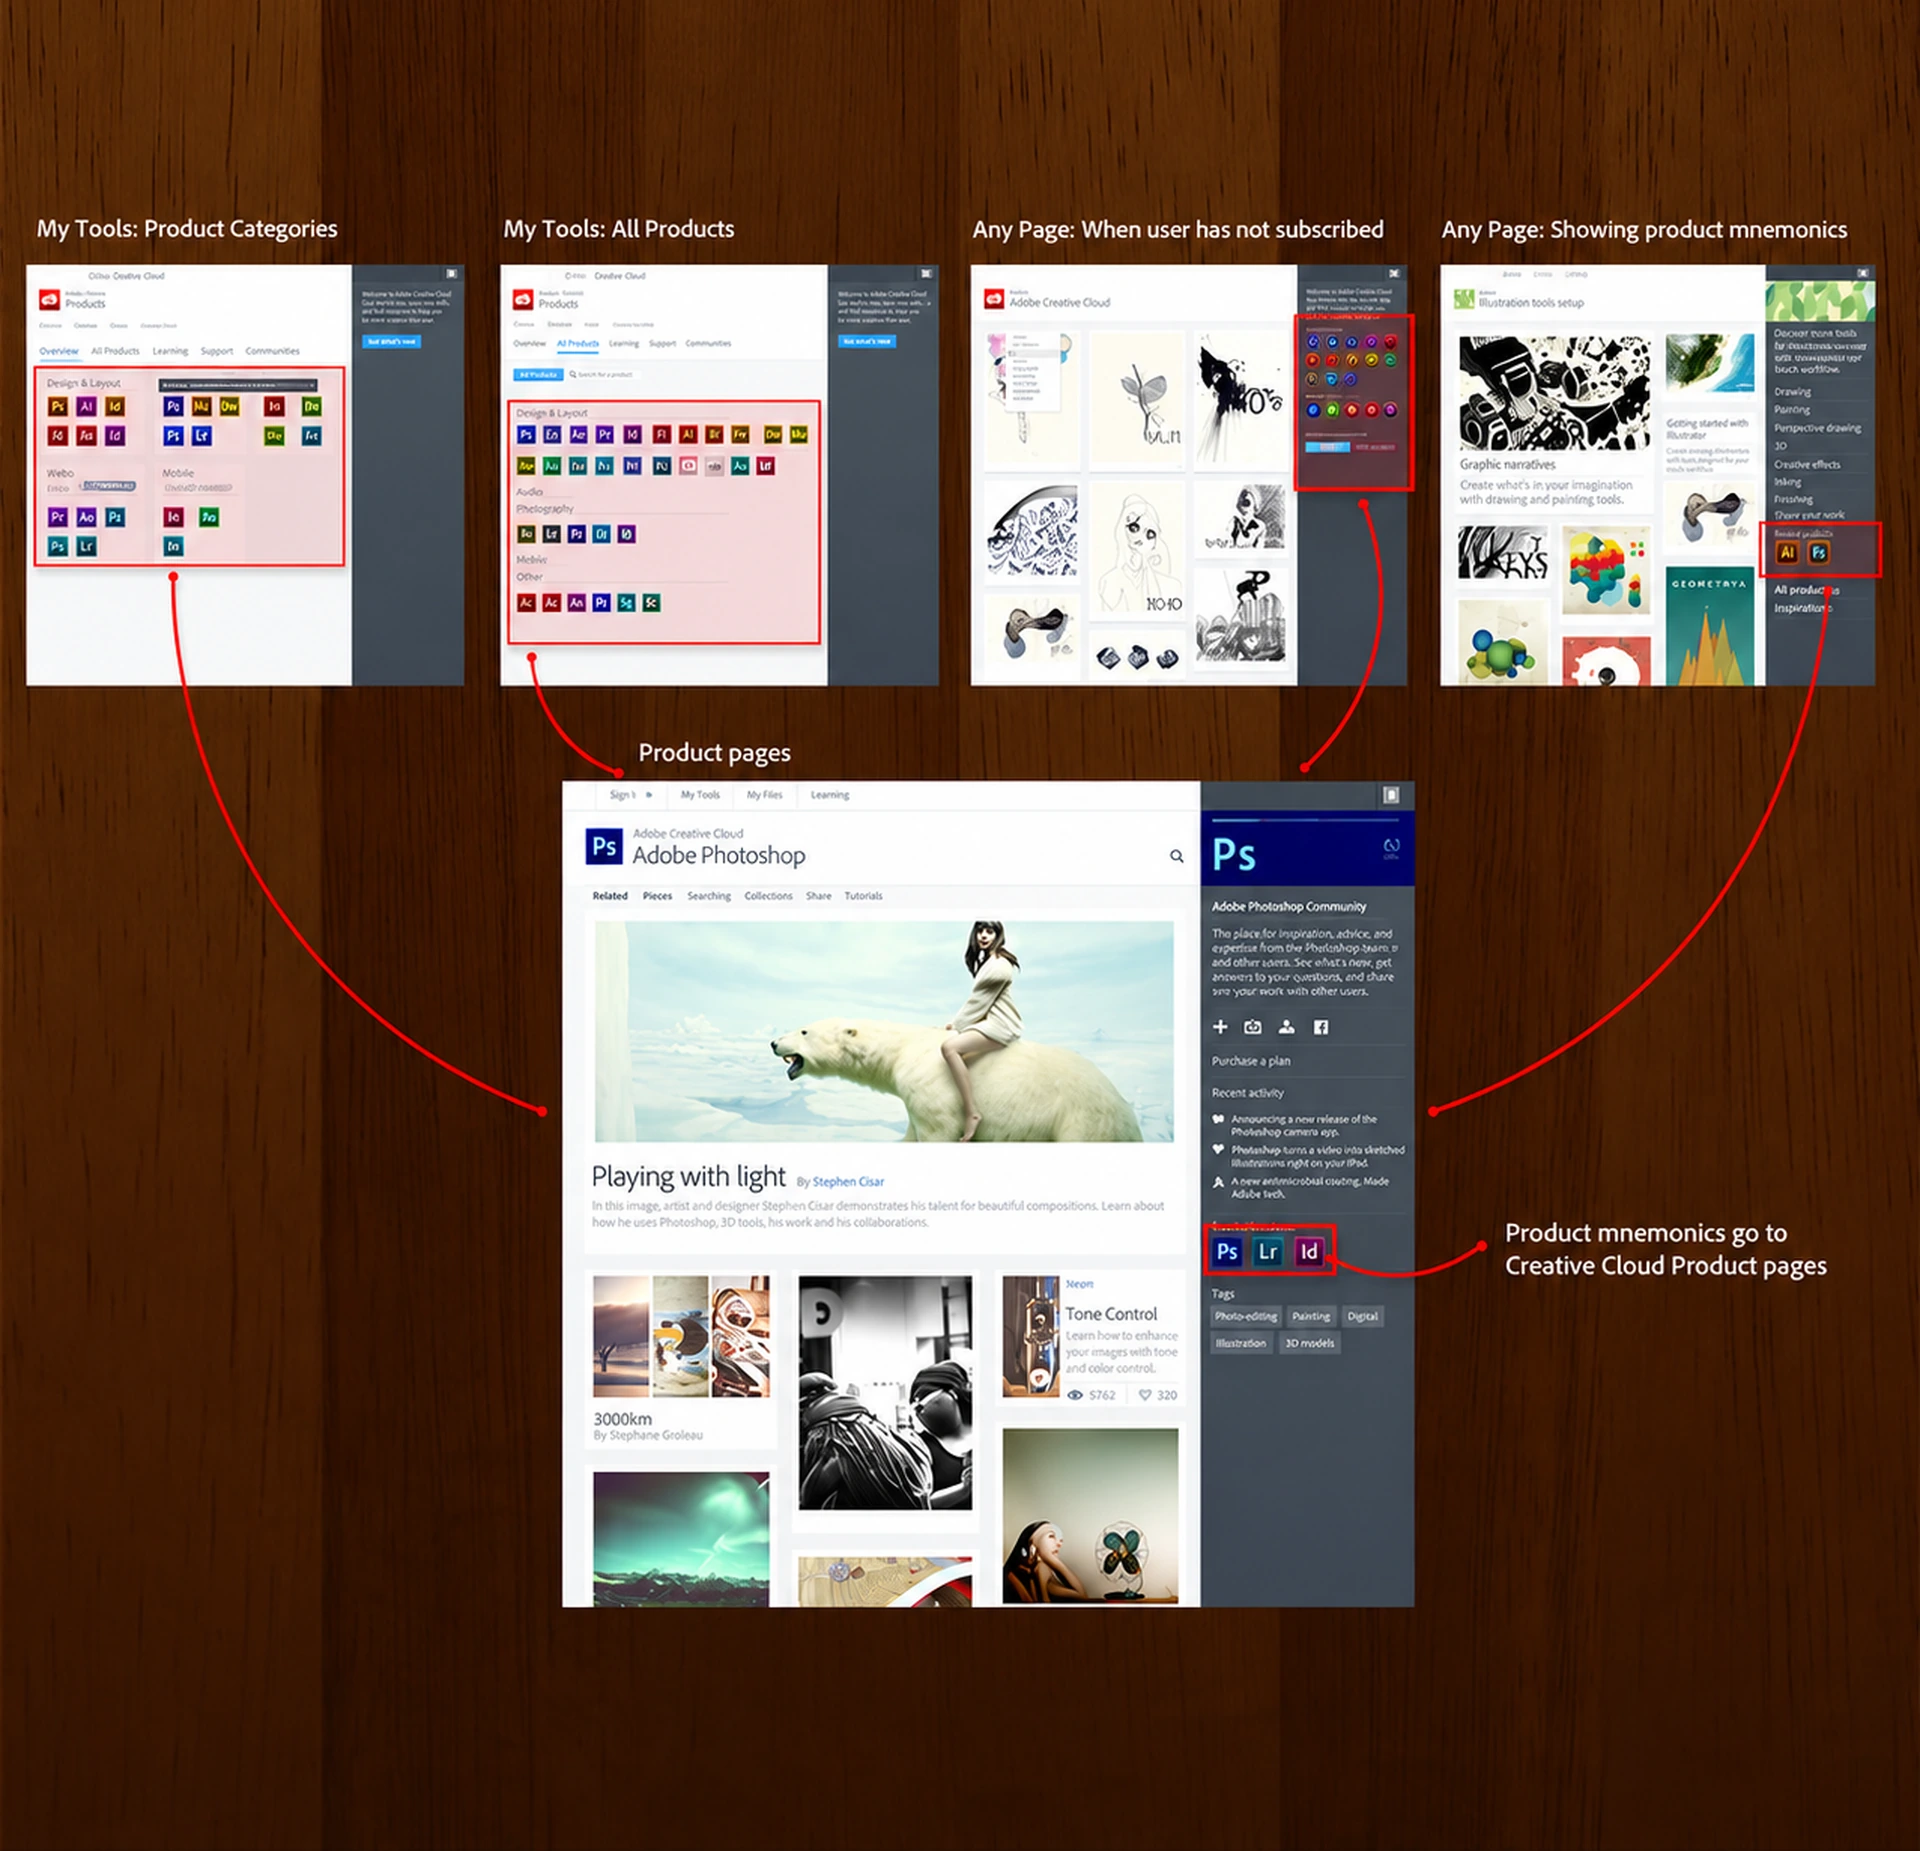Open the Playing with light polar bear image
This screenshot has width=1920, height=1851.
(x=884, y=1031)
